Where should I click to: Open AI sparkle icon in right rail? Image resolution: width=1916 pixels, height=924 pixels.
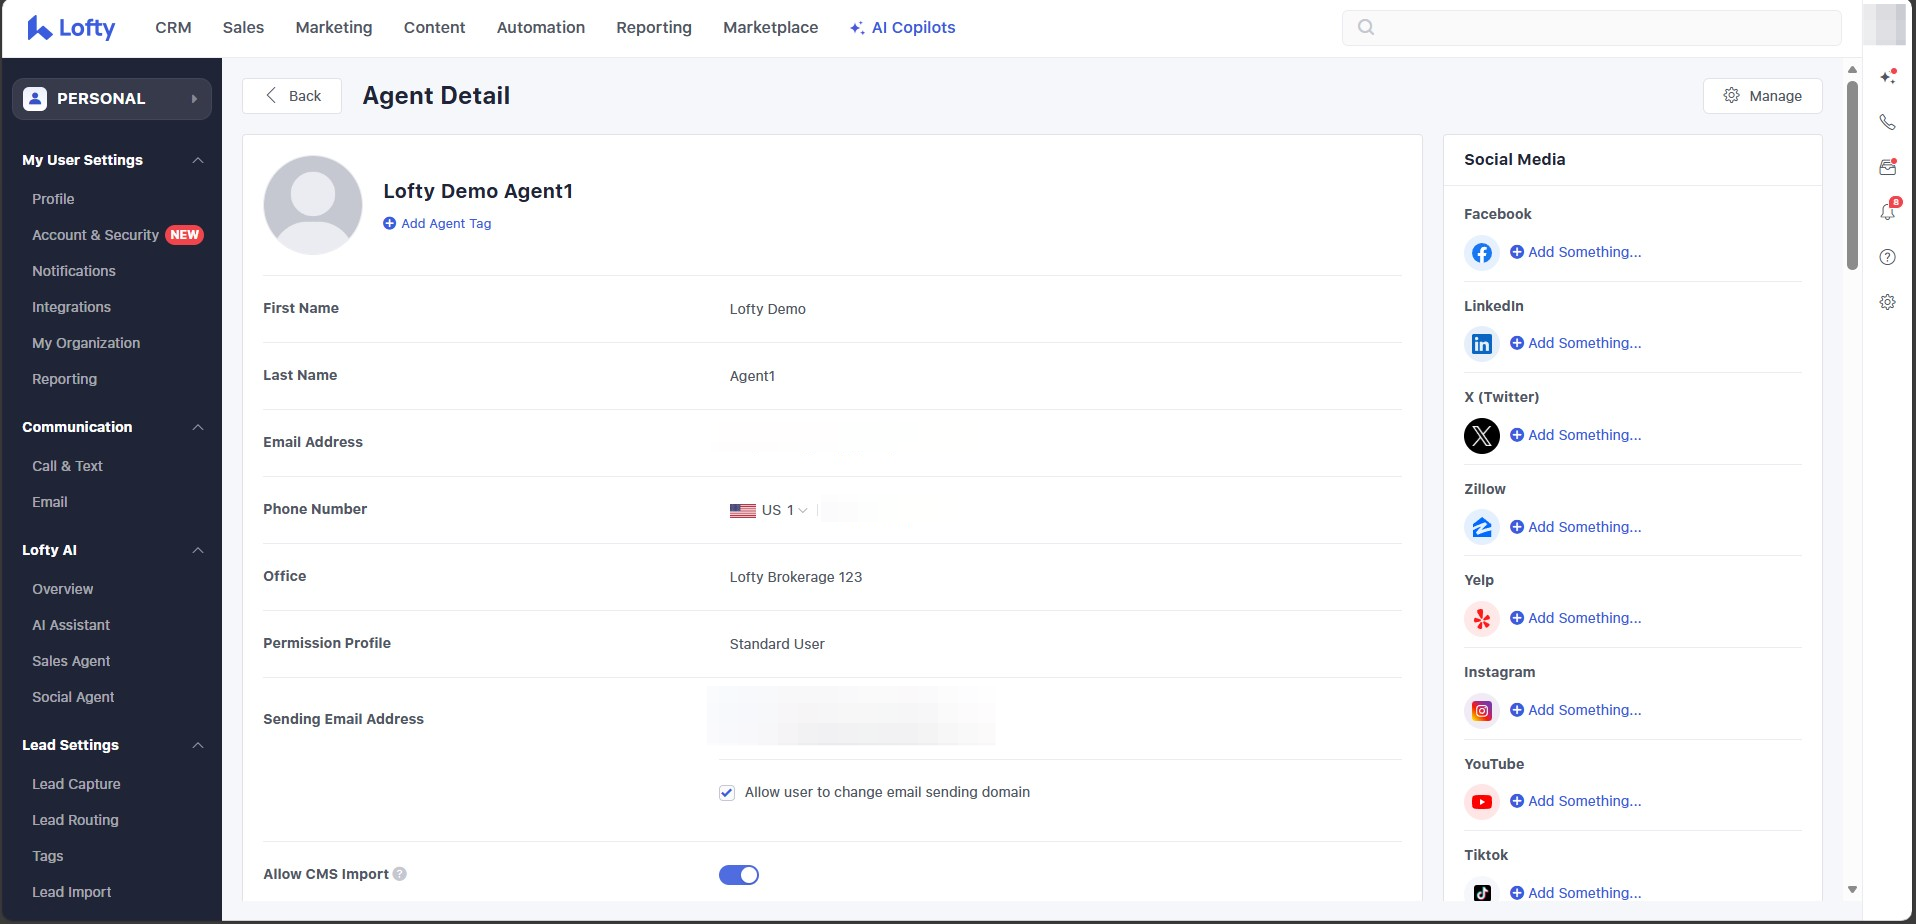pos(1888,76)
